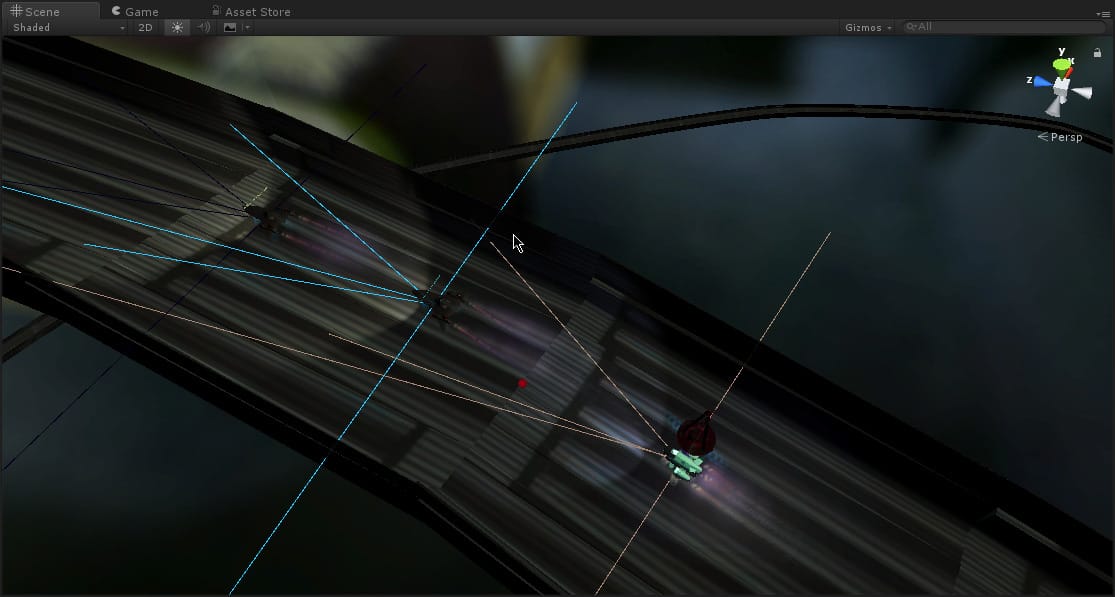1115x597 pixels.
Task: Open the panel options menu icon
Action: click(1103, 13)
